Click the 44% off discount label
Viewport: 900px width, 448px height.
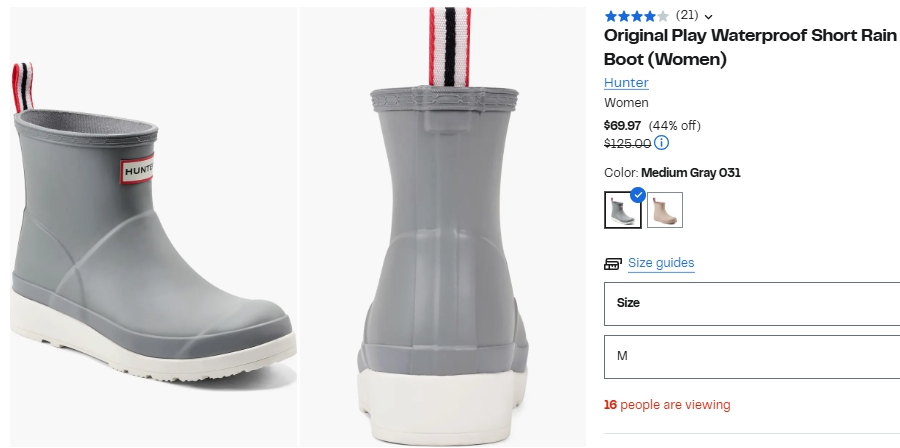pyautogui.click(x=675, y=125)
